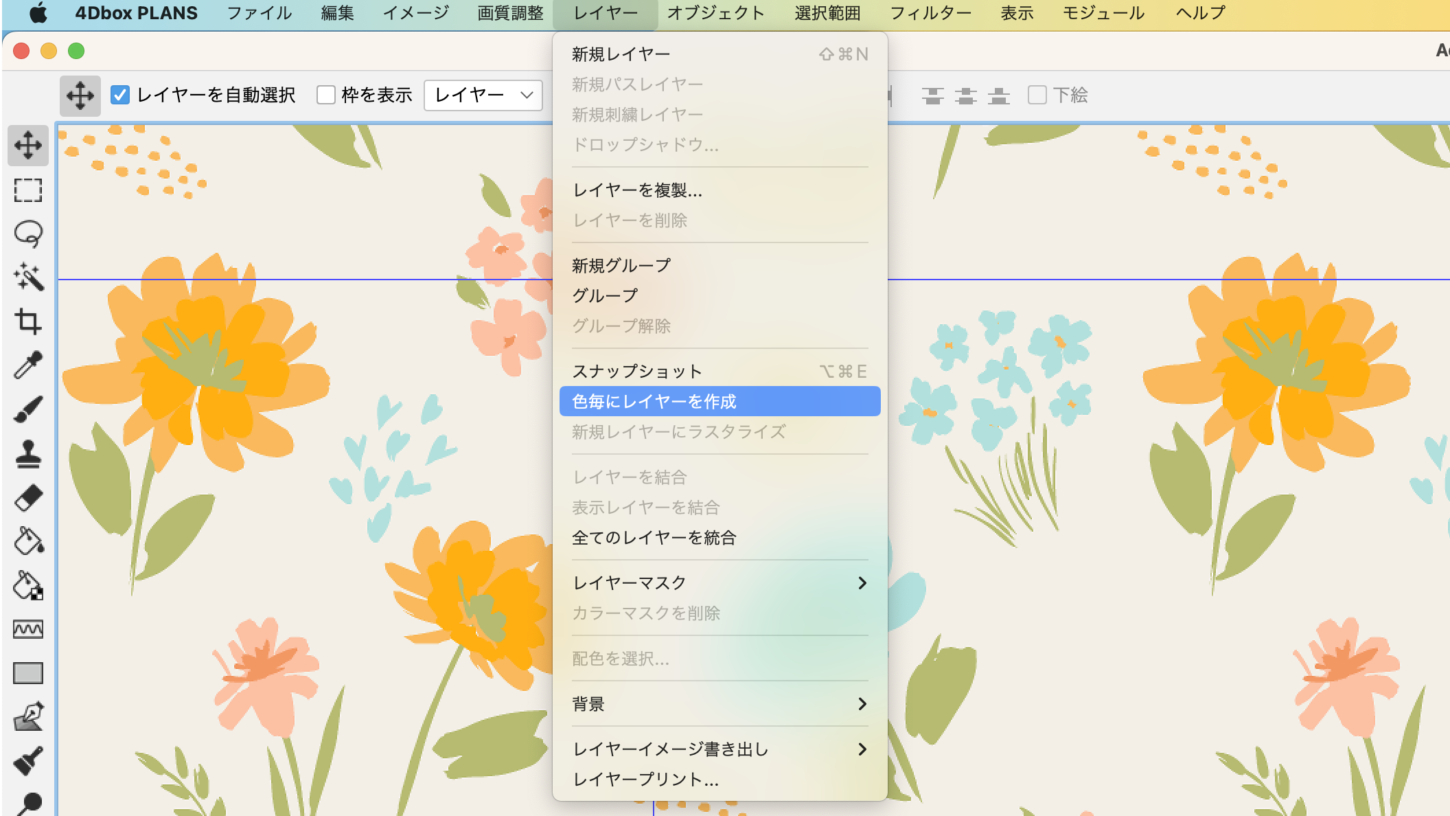This screenshot has width=1450, height=816.
Task: Enable the 枠を表示 checkbox
Action: [x=326, y=95]
